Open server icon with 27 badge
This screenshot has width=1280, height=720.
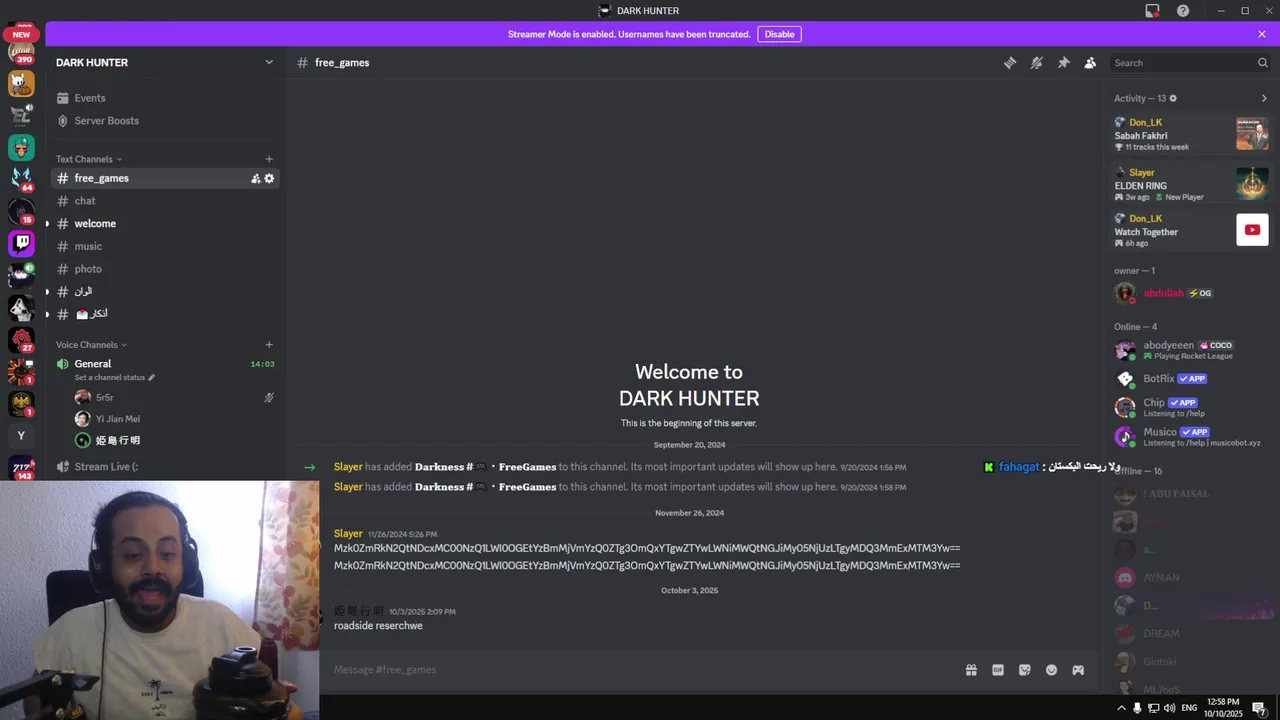tap(21, 339)
